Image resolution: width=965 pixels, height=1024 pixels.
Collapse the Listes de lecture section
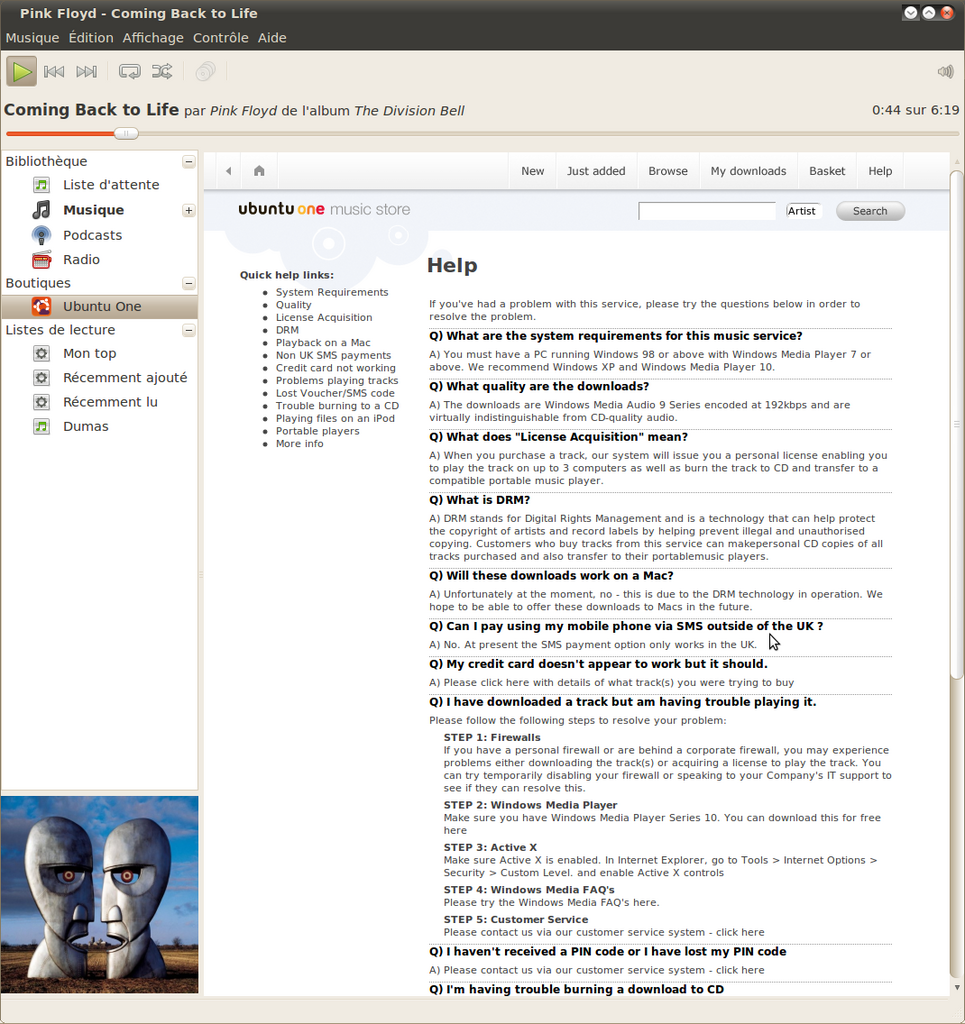189,330
